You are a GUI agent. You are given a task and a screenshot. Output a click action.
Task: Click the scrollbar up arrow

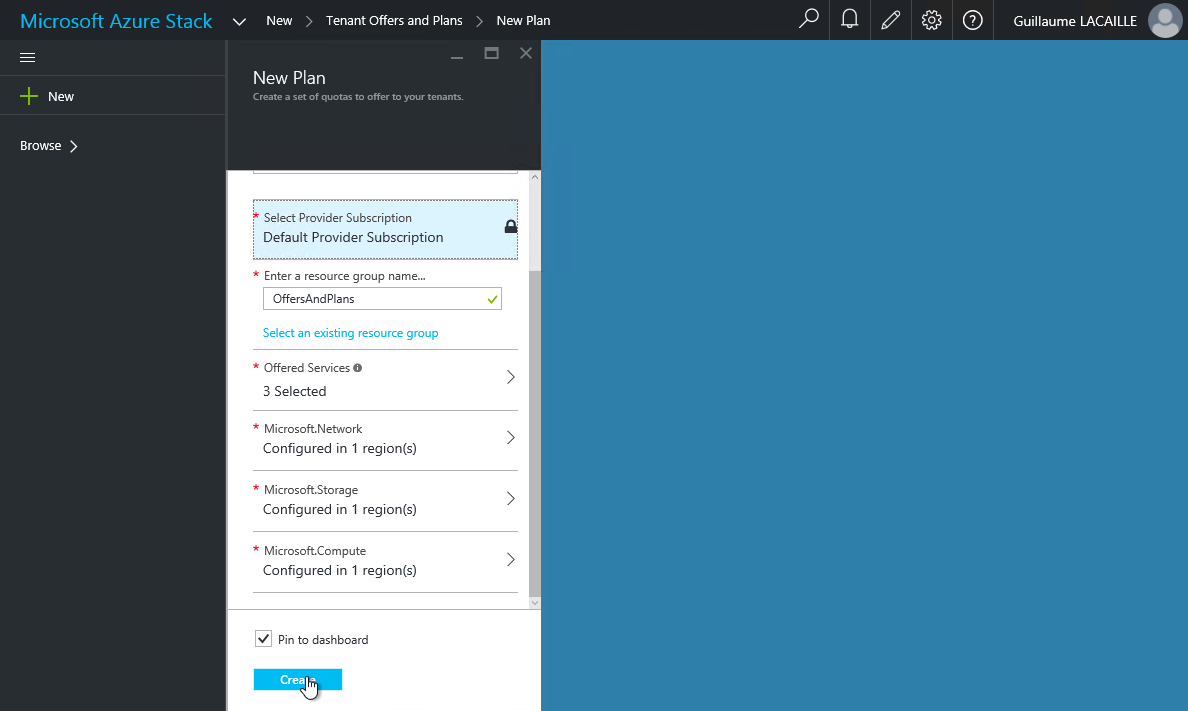(535, 177)
